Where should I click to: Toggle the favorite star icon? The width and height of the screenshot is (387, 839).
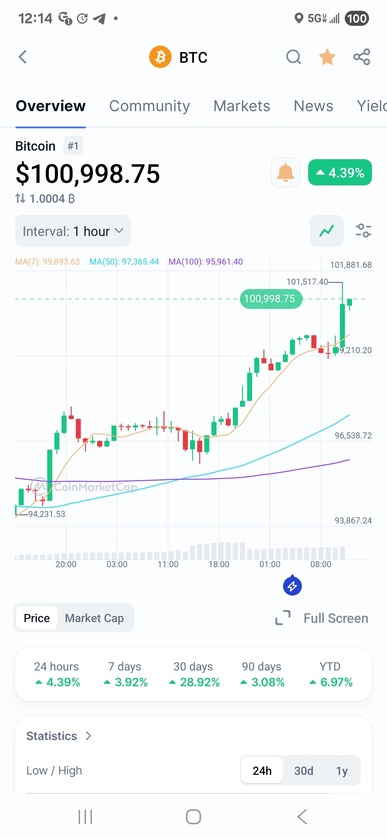(327, 57)
